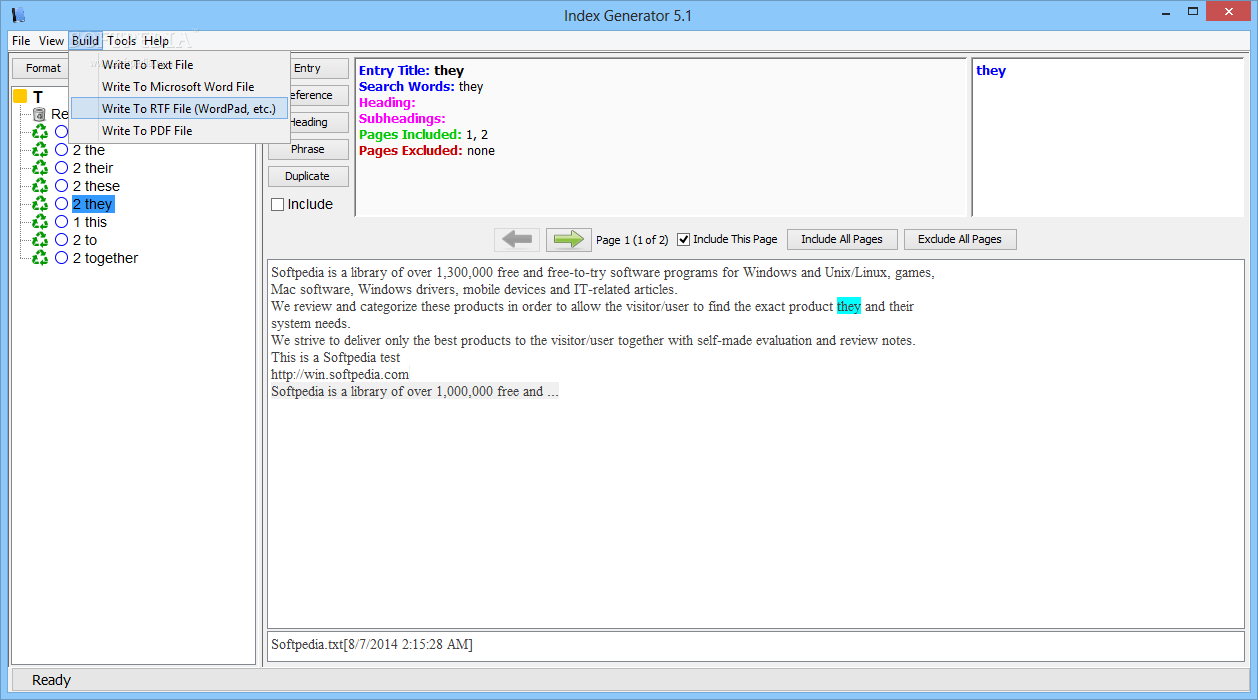Viewport: 1258px width, 700px height.
Task: Select the circle marker for '1 this'
Action: click(62, 222)
